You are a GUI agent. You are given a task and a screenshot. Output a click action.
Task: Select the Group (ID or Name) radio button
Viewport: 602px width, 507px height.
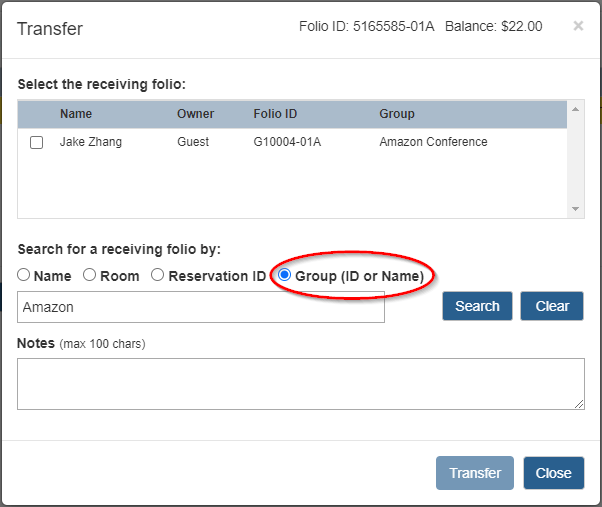[285, 275]
